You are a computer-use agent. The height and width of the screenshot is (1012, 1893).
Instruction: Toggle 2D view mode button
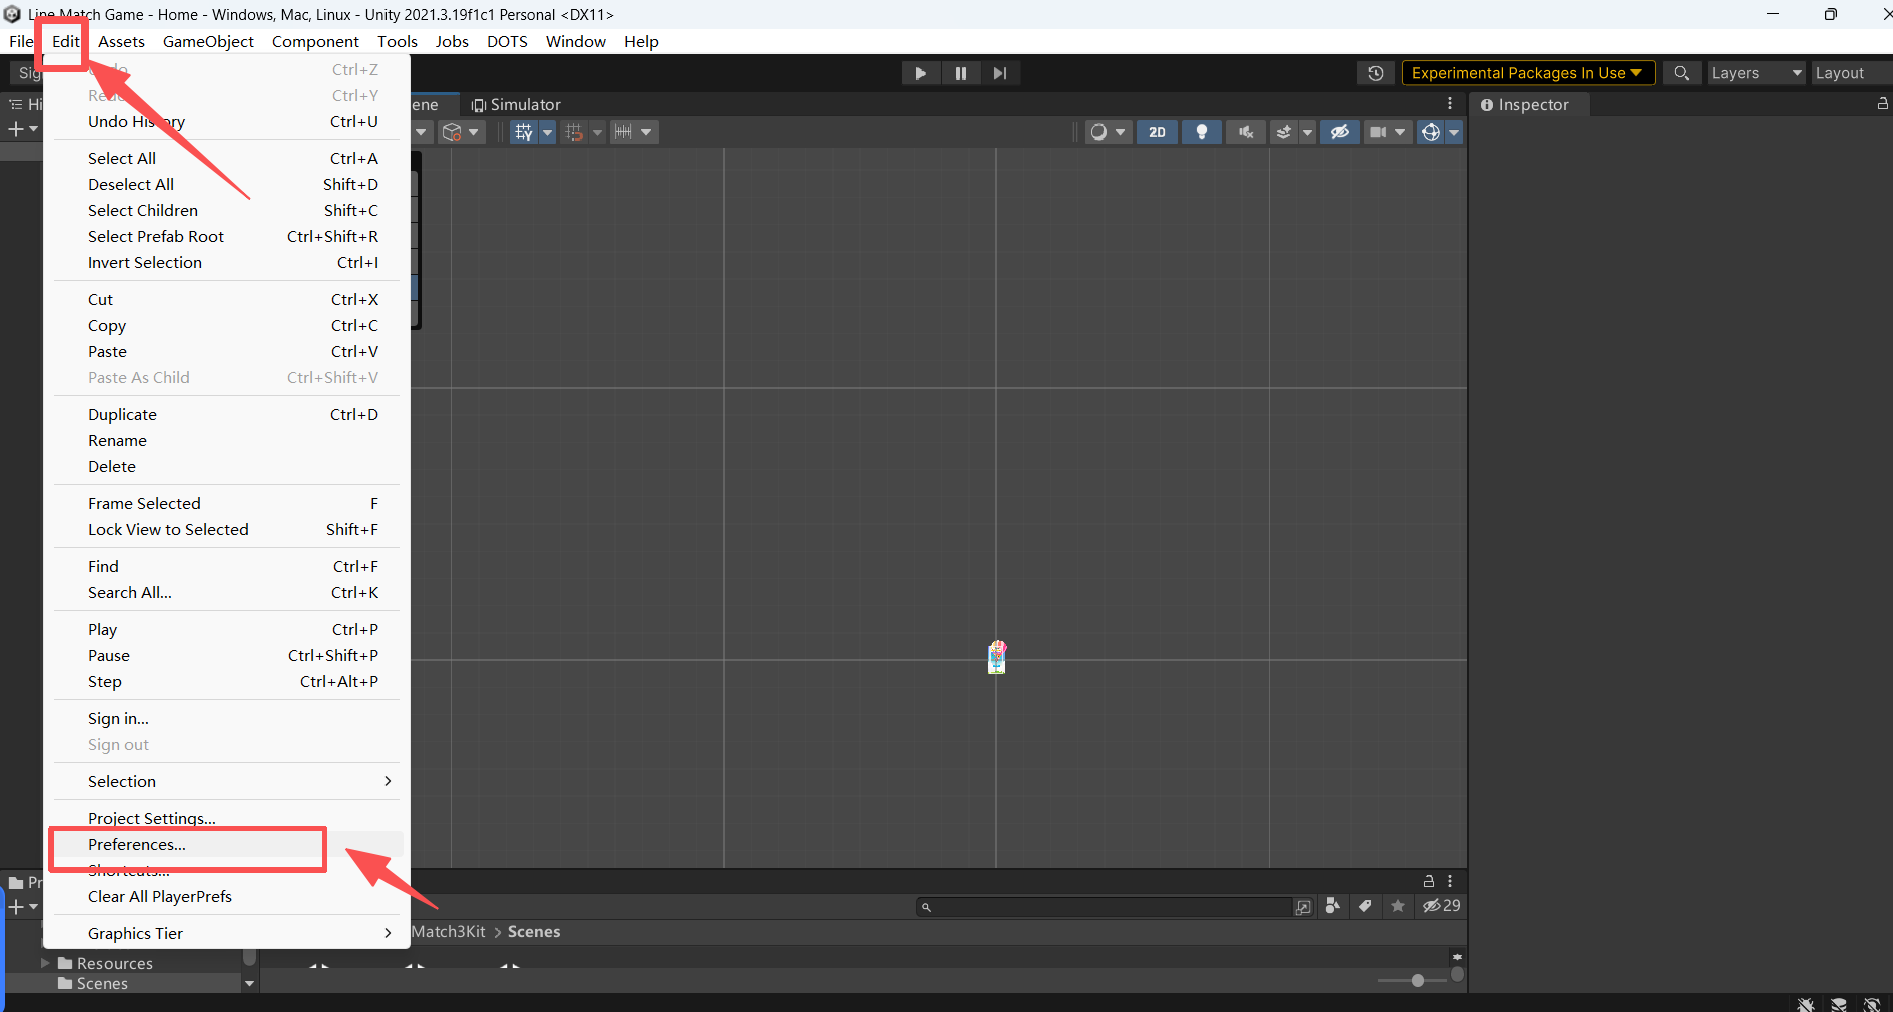1157,132
